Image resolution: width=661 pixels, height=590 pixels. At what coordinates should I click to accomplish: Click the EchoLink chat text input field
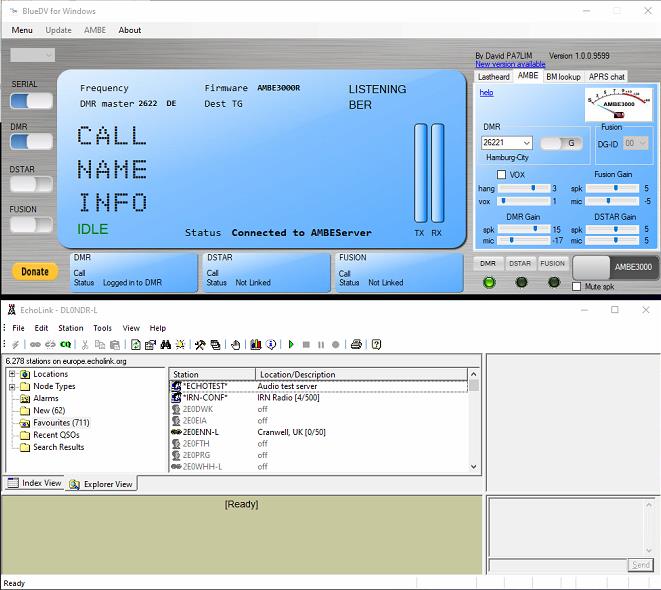558,565
